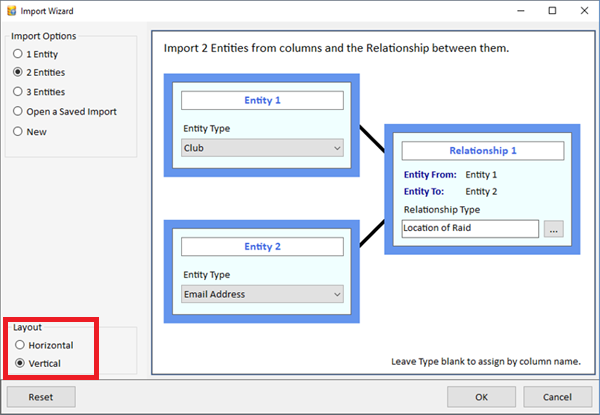This screenshot has width=600, height=415.
Task: Open the Entity 2 type dropdown showing Email Address
Action: 262,294
